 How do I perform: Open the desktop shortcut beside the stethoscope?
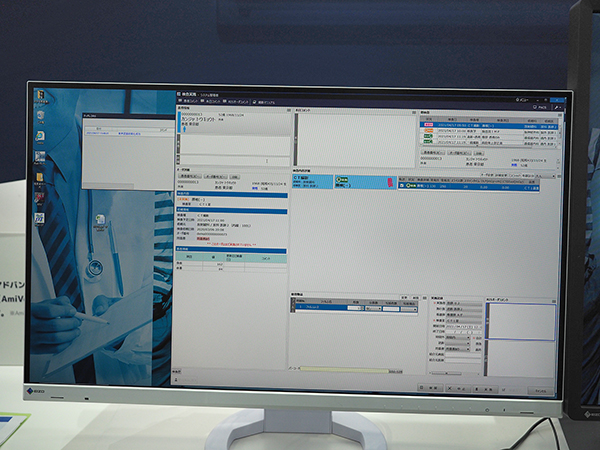tap(101, 220)
